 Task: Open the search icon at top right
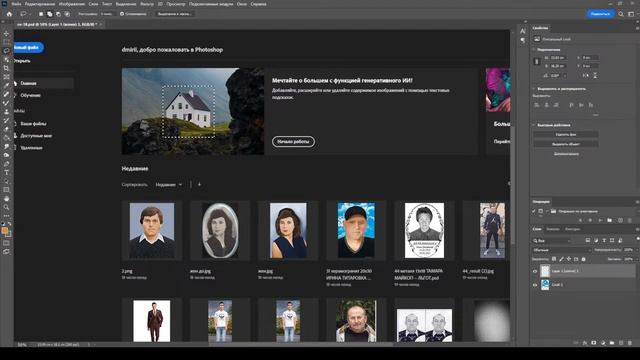[621, 14]
